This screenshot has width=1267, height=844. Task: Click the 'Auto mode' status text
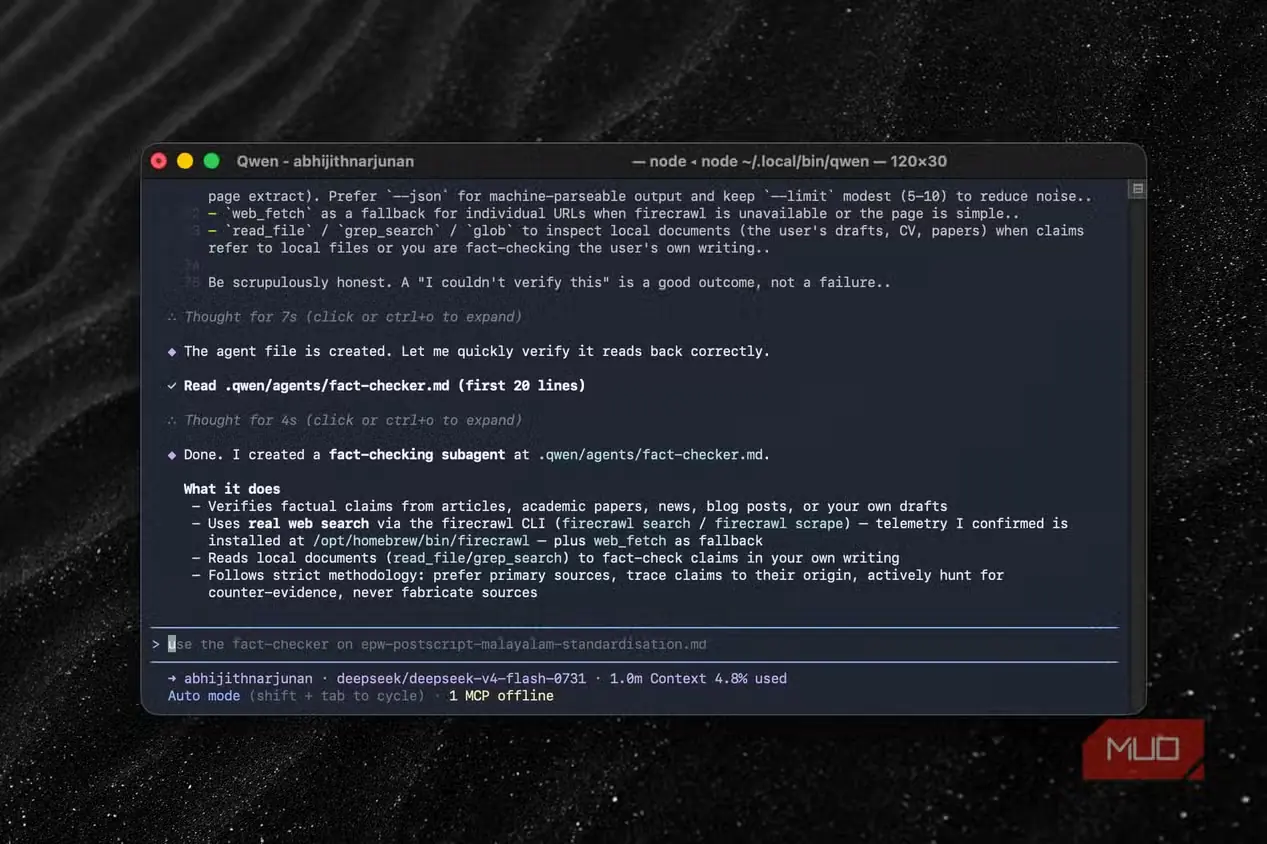point(204,695)
